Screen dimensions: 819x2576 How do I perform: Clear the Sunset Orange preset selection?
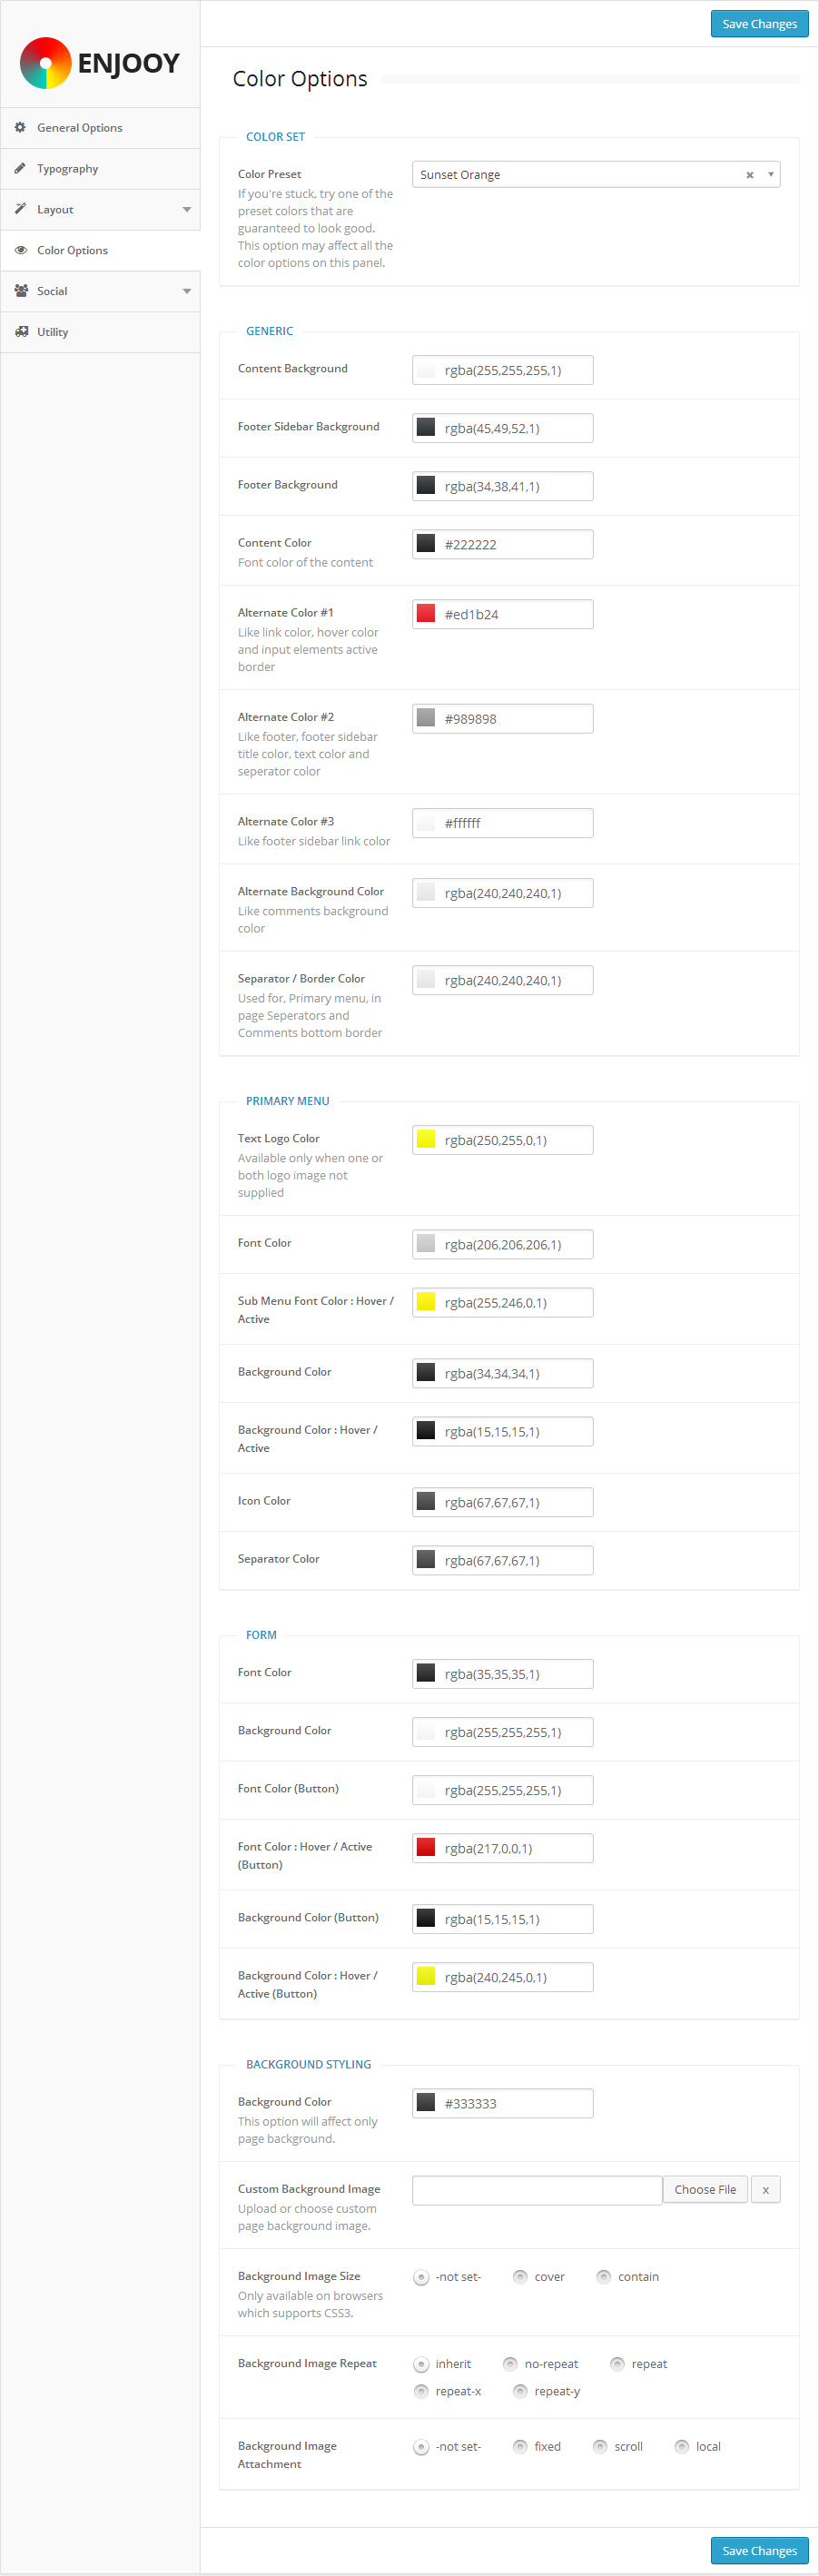pos(749,175)
